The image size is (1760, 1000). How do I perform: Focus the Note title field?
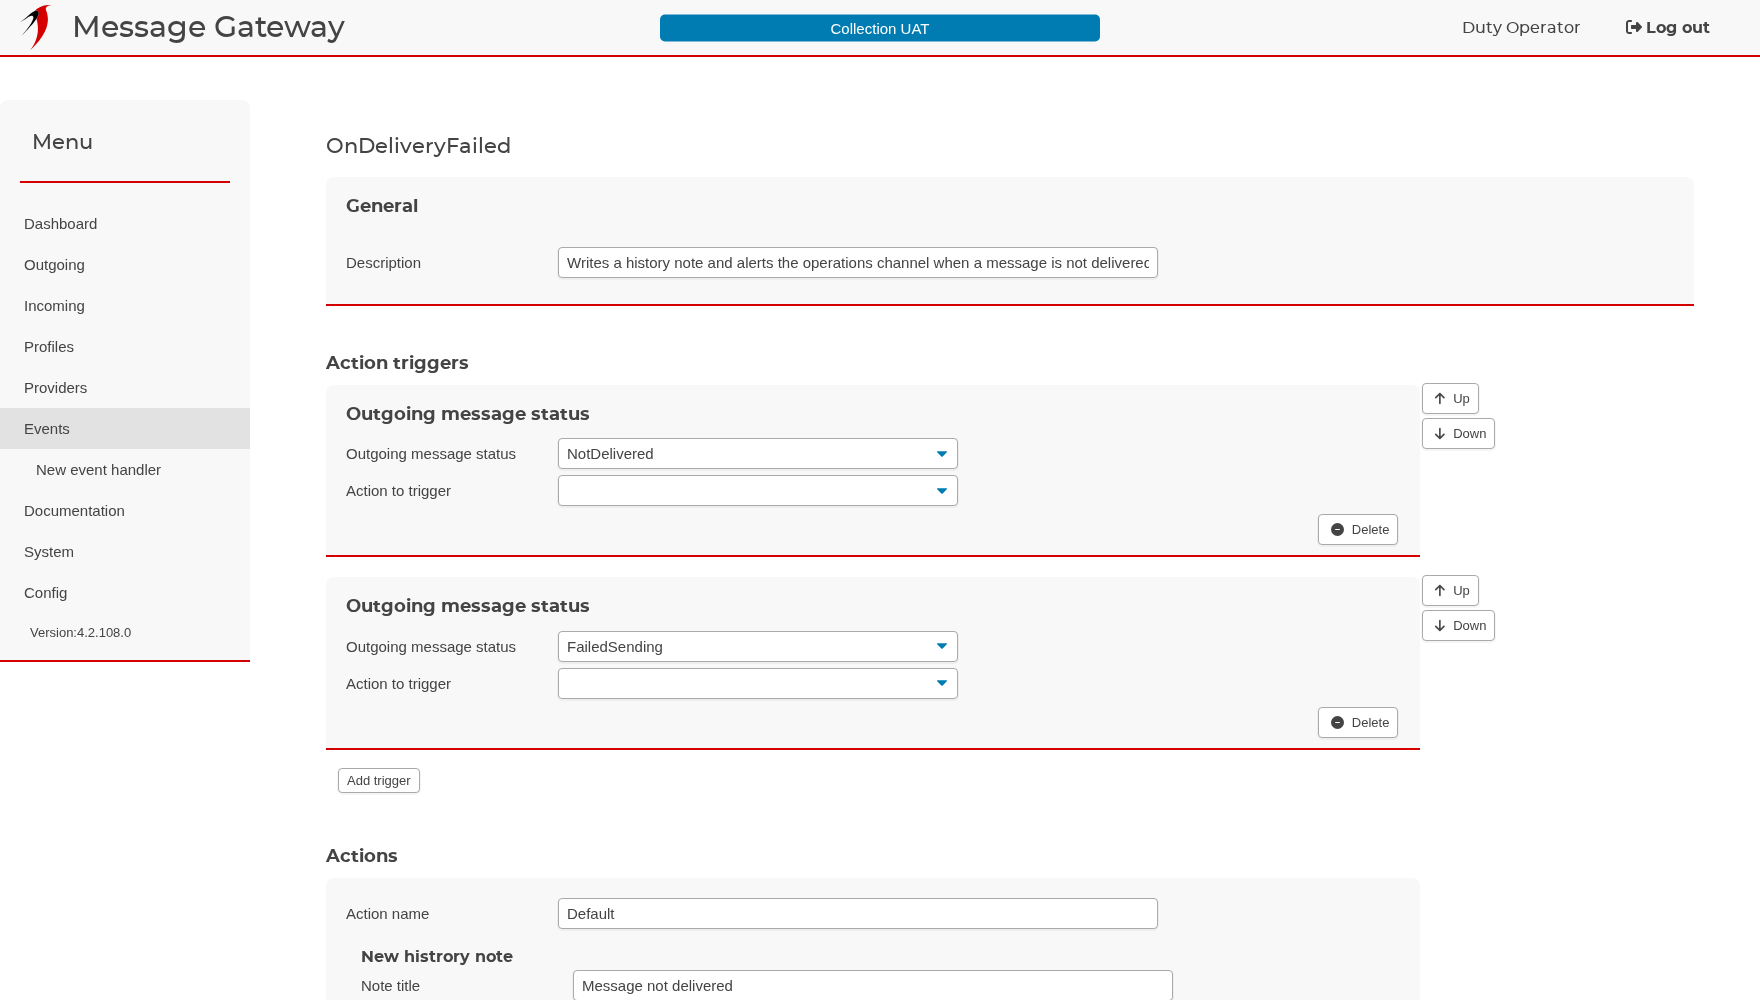click(x=873, y=985)
